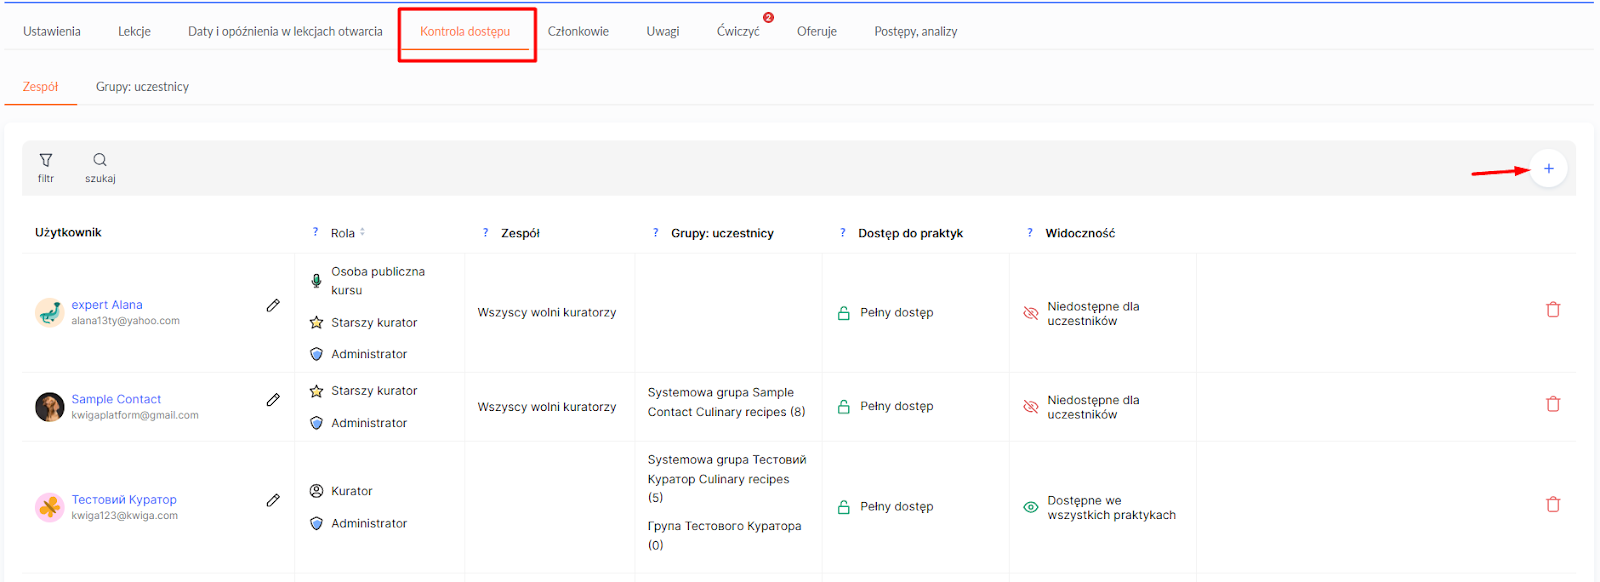1600x582 pixels.
Task: Open expert Alana profile link
Action: click(107, 305)
